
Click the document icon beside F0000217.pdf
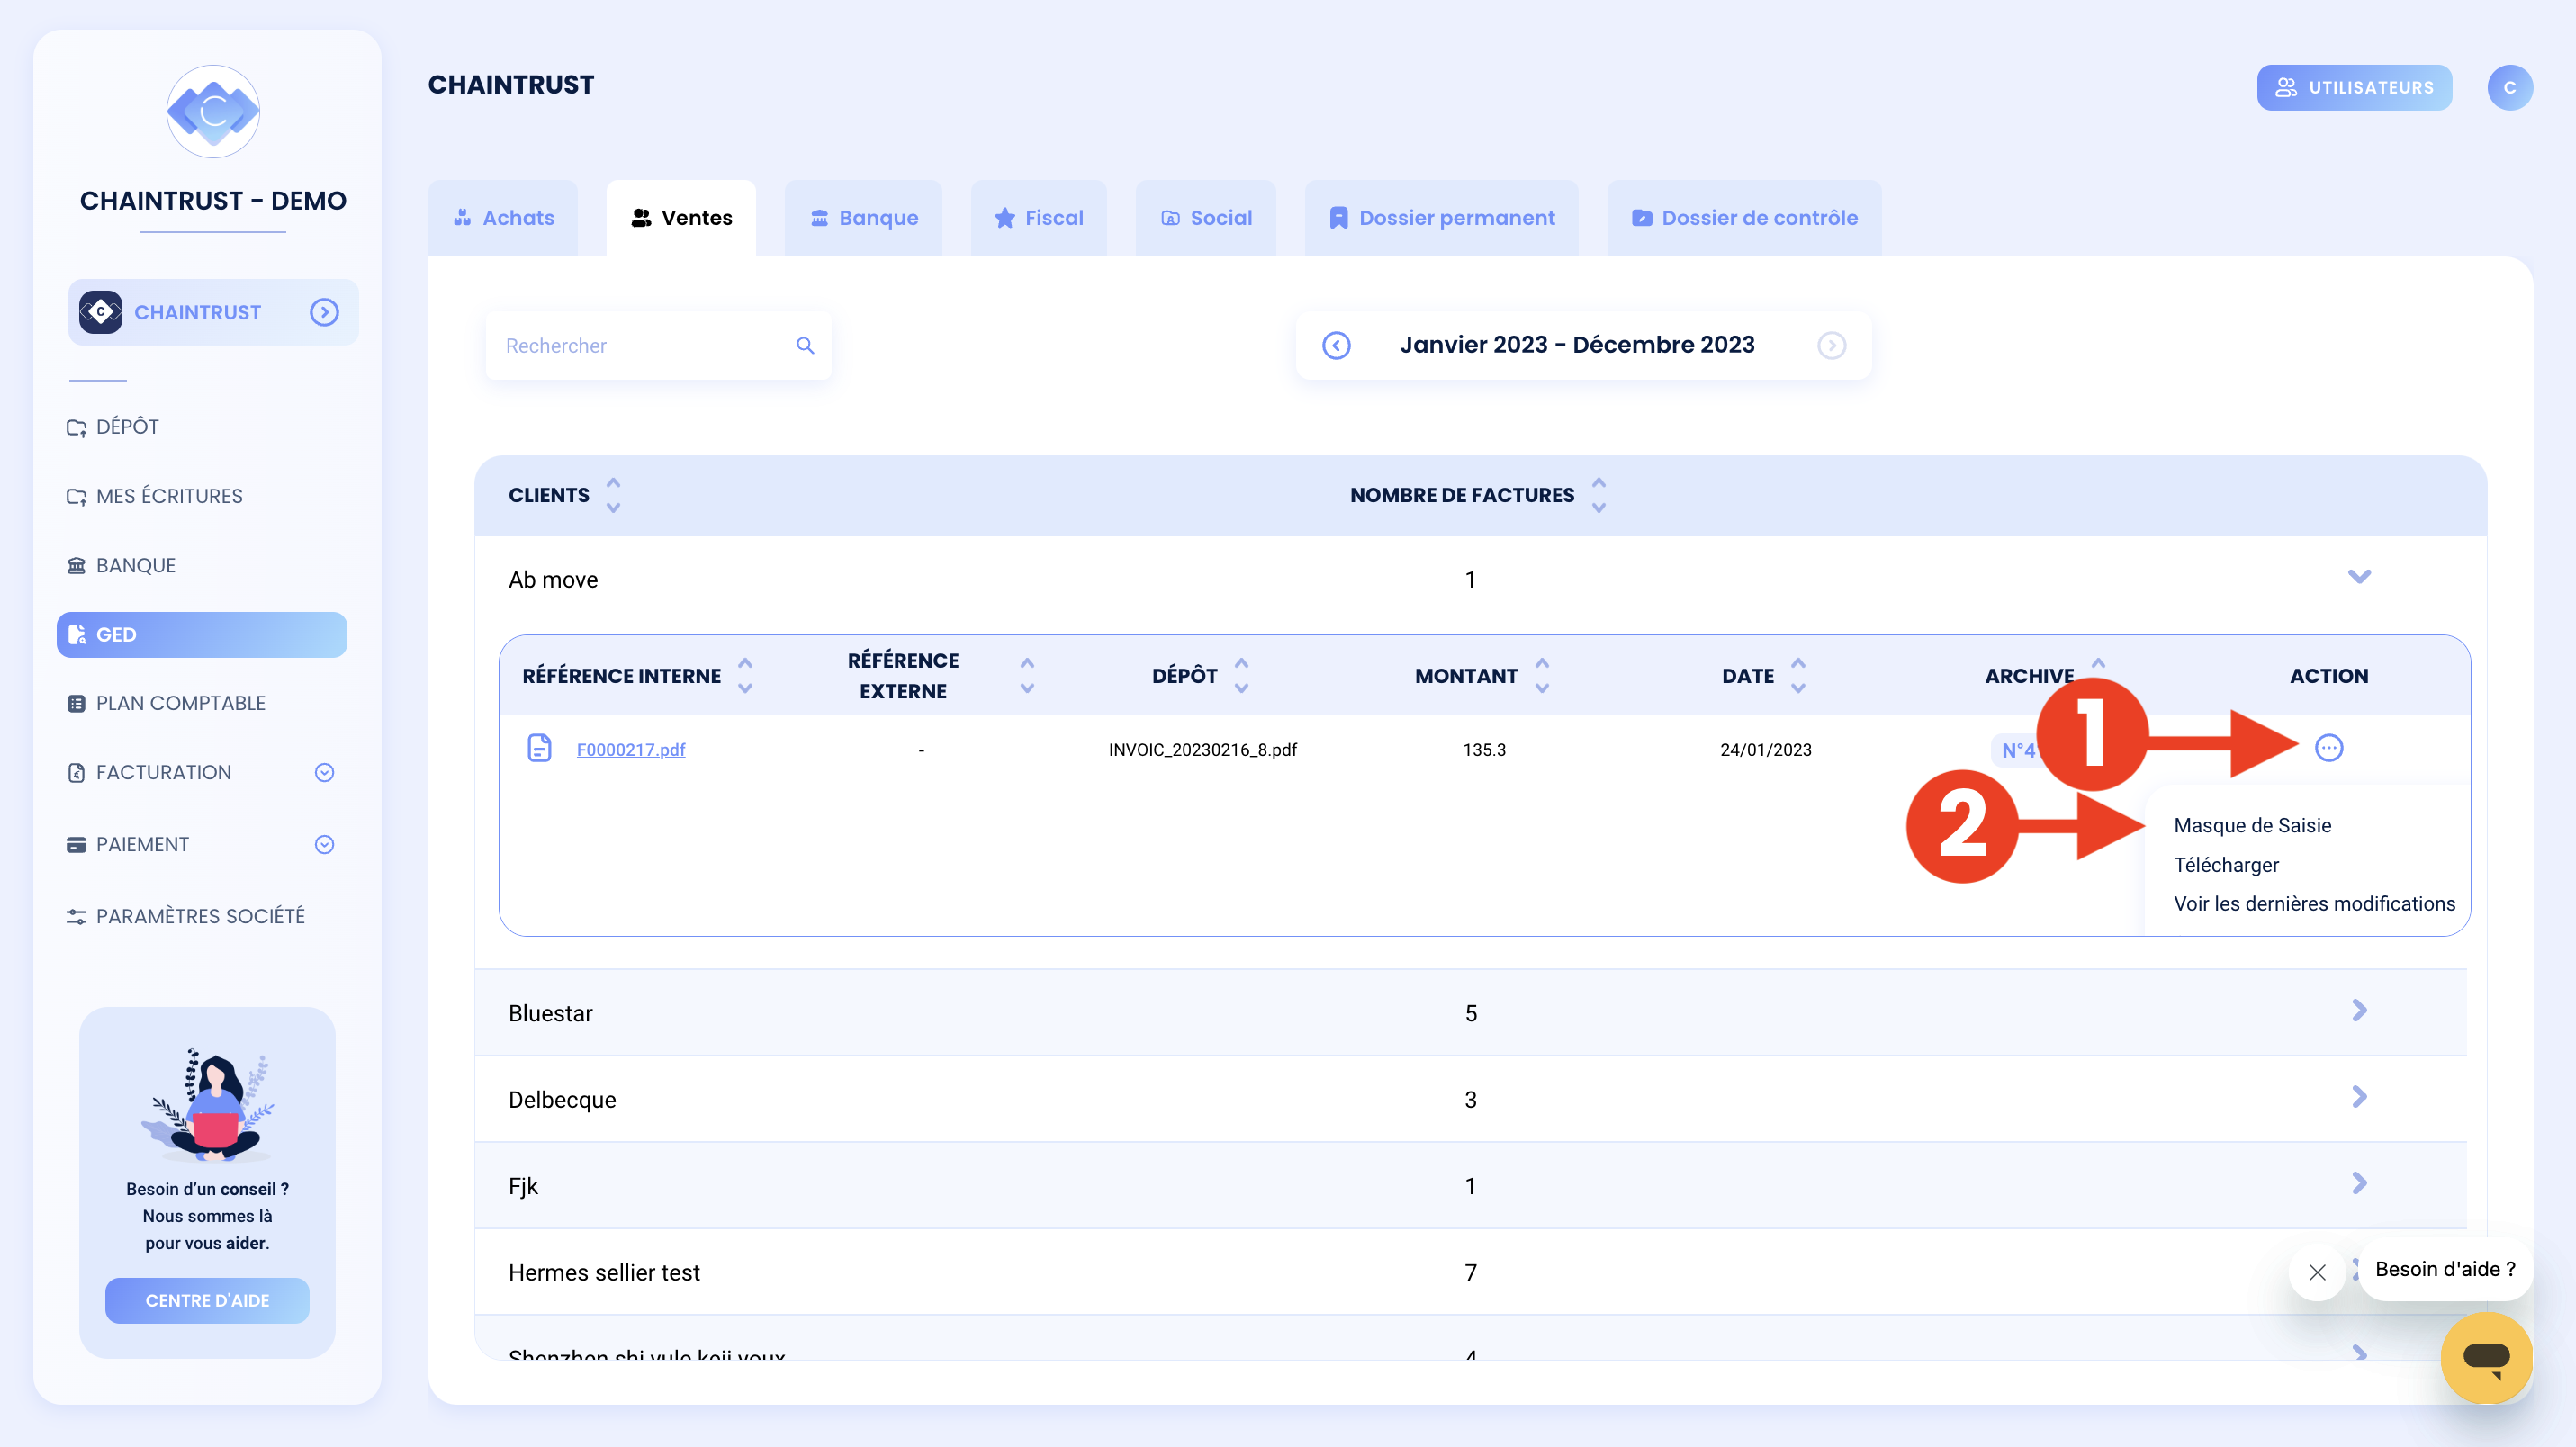coord(539,748)
